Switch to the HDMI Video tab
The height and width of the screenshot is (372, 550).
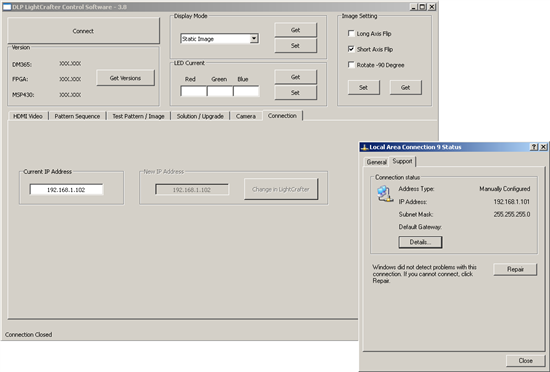28,116
